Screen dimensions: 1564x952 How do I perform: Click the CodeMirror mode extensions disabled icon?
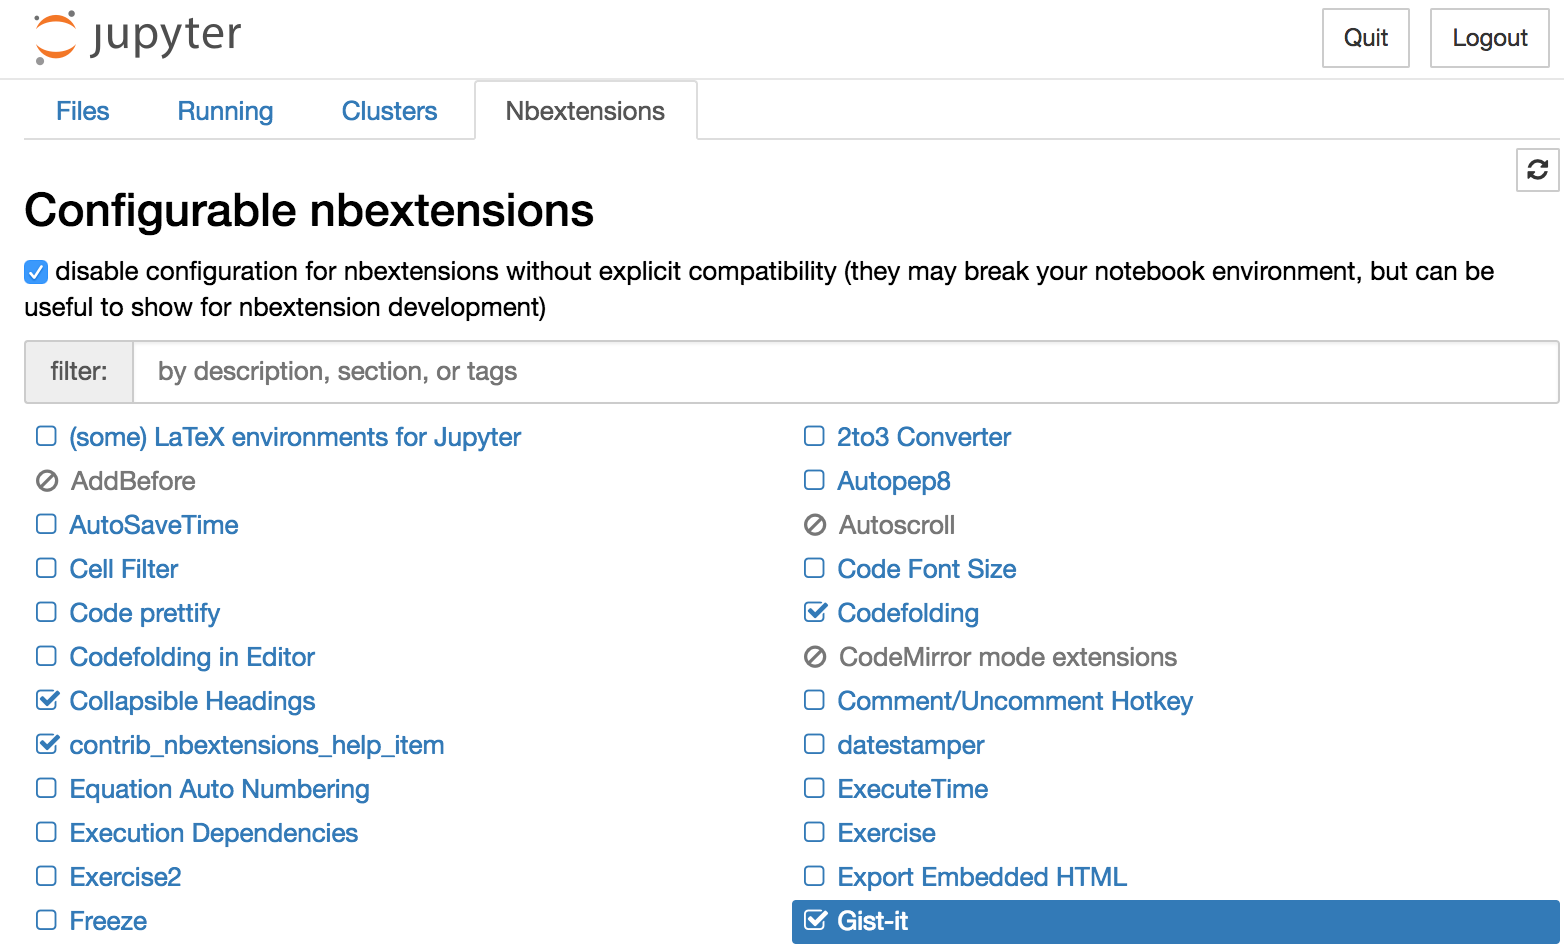coord(815,657)
